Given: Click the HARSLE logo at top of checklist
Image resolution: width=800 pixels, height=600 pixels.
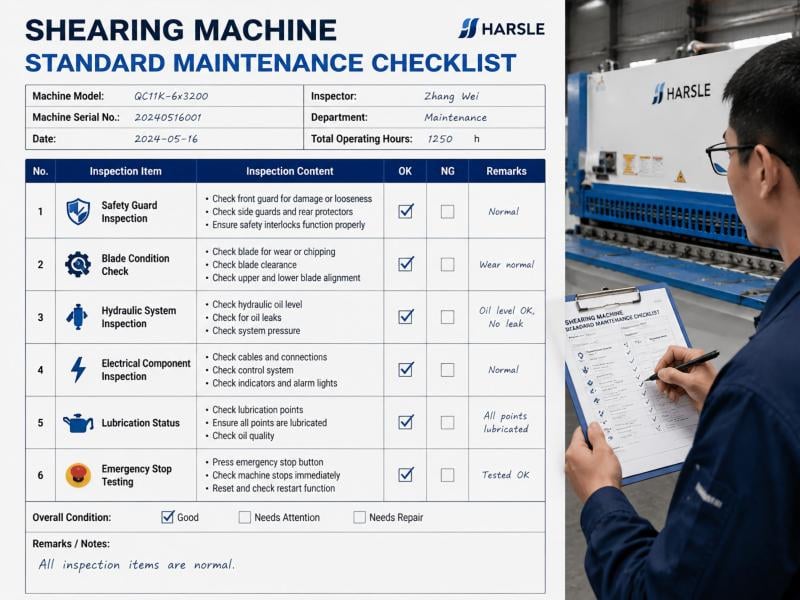Looking at the screenshot, I should (x=502, y=29).
